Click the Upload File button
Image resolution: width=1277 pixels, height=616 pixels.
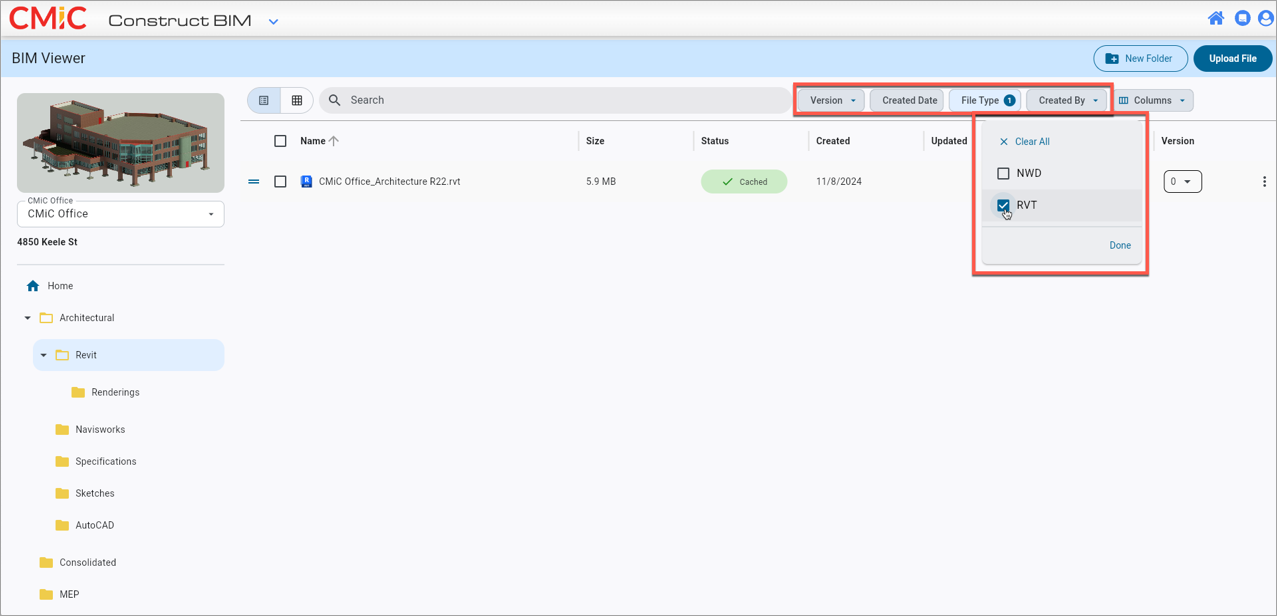point(1232,59)
